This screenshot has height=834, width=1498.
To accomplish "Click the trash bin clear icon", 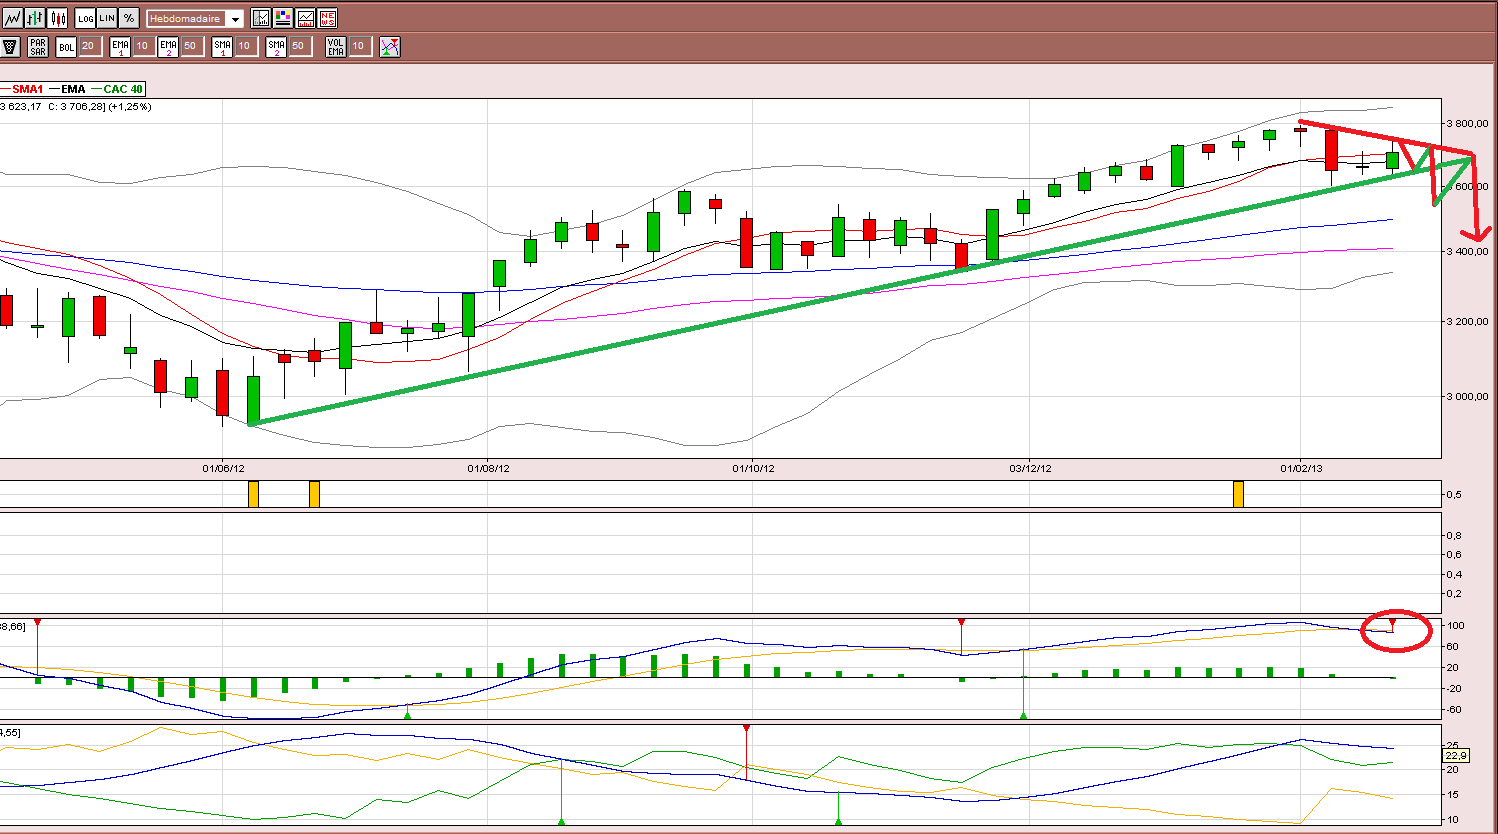I will (x=11, y=46).
